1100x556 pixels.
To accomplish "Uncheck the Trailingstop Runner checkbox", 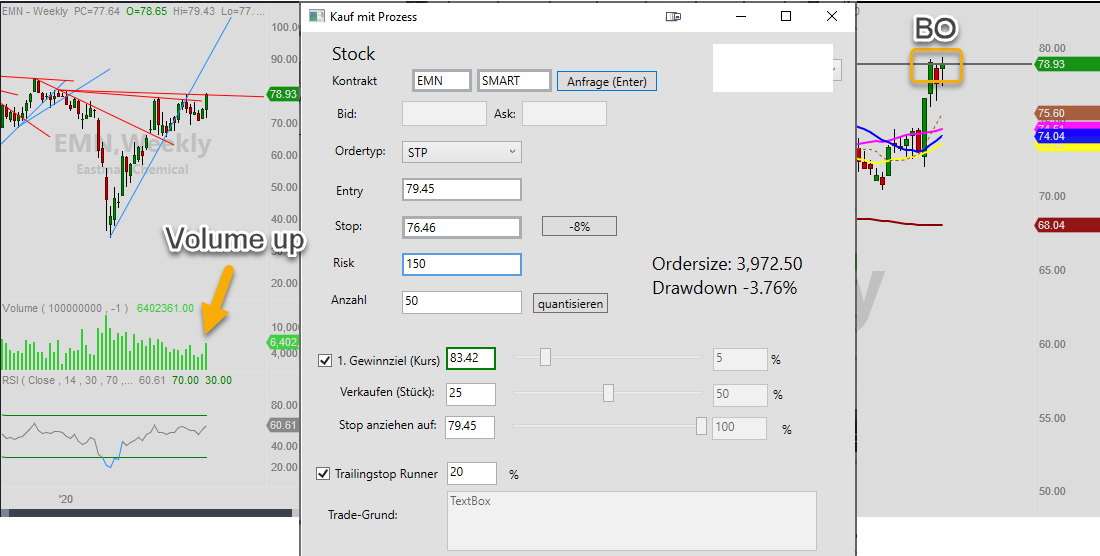I will (x=323, y=474).
